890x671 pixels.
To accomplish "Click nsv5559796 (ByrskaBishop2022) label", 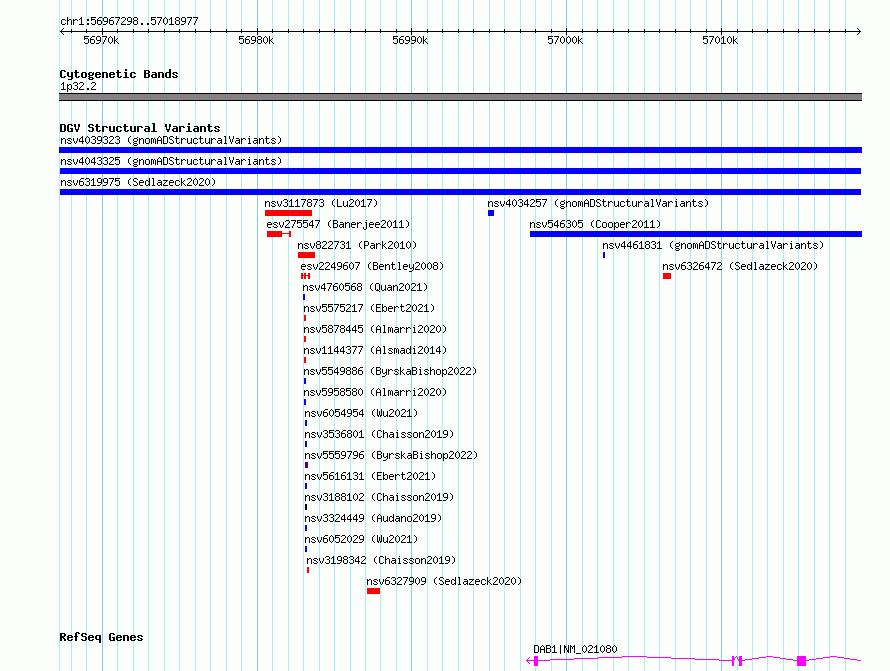I will pyautogui.click(x=391, y=455).
